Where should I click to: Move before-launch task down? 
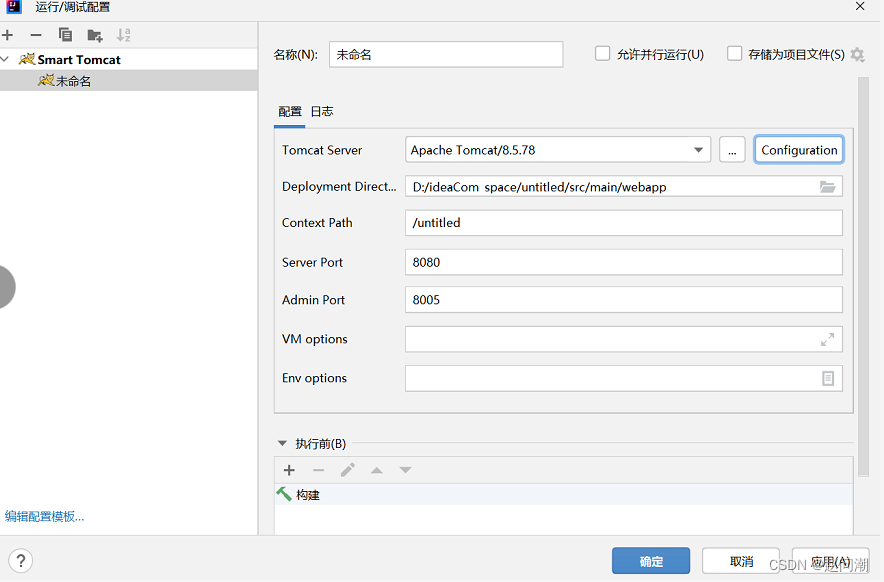pyautogui.click(x=405, y=470)
